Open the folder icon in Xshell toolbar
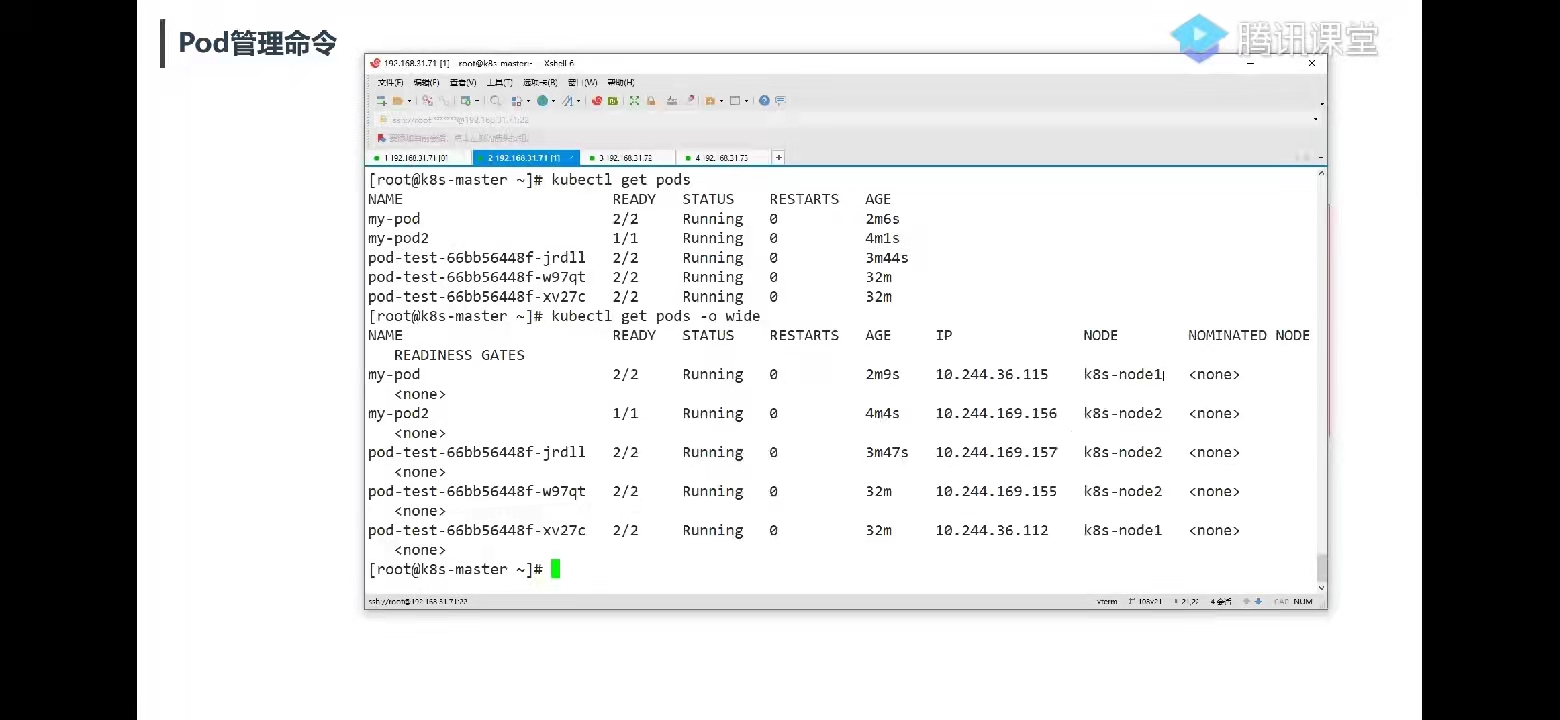Image resolution: width=1560 pixels, height=720 pixels. click(397, 101)
